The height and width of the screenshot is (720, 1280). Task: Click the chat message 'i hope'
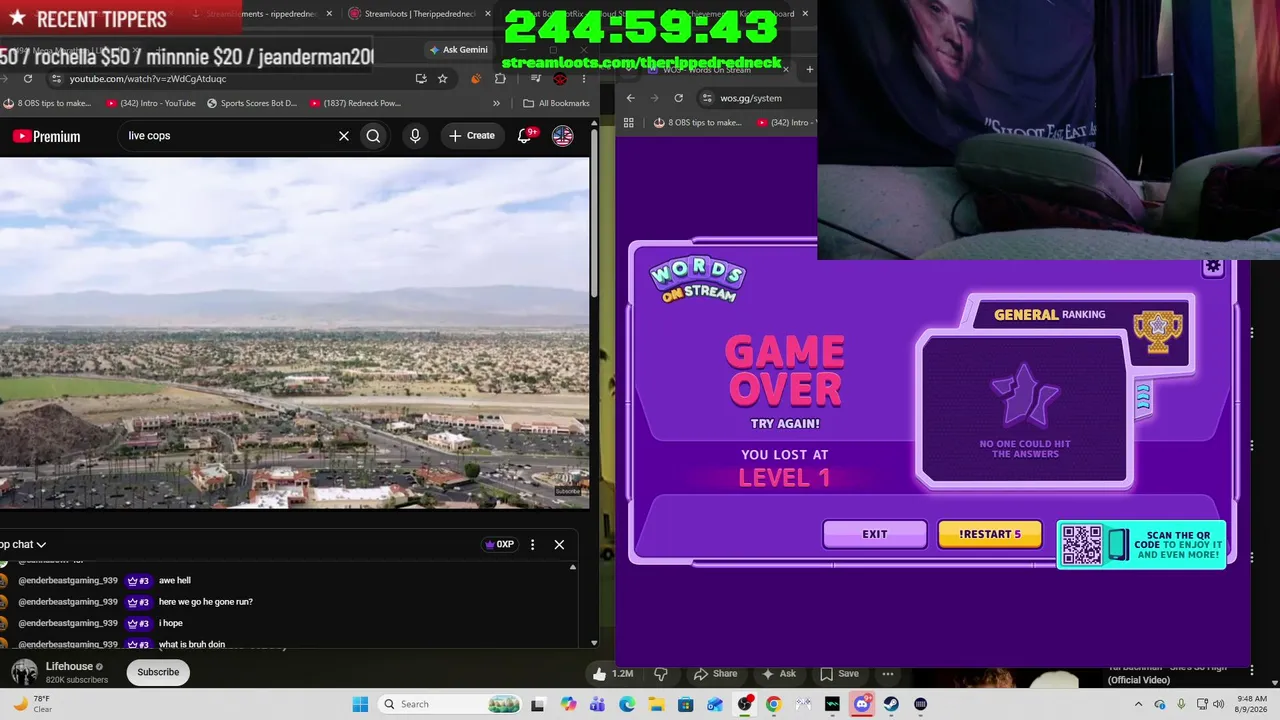tap(171, 623)
